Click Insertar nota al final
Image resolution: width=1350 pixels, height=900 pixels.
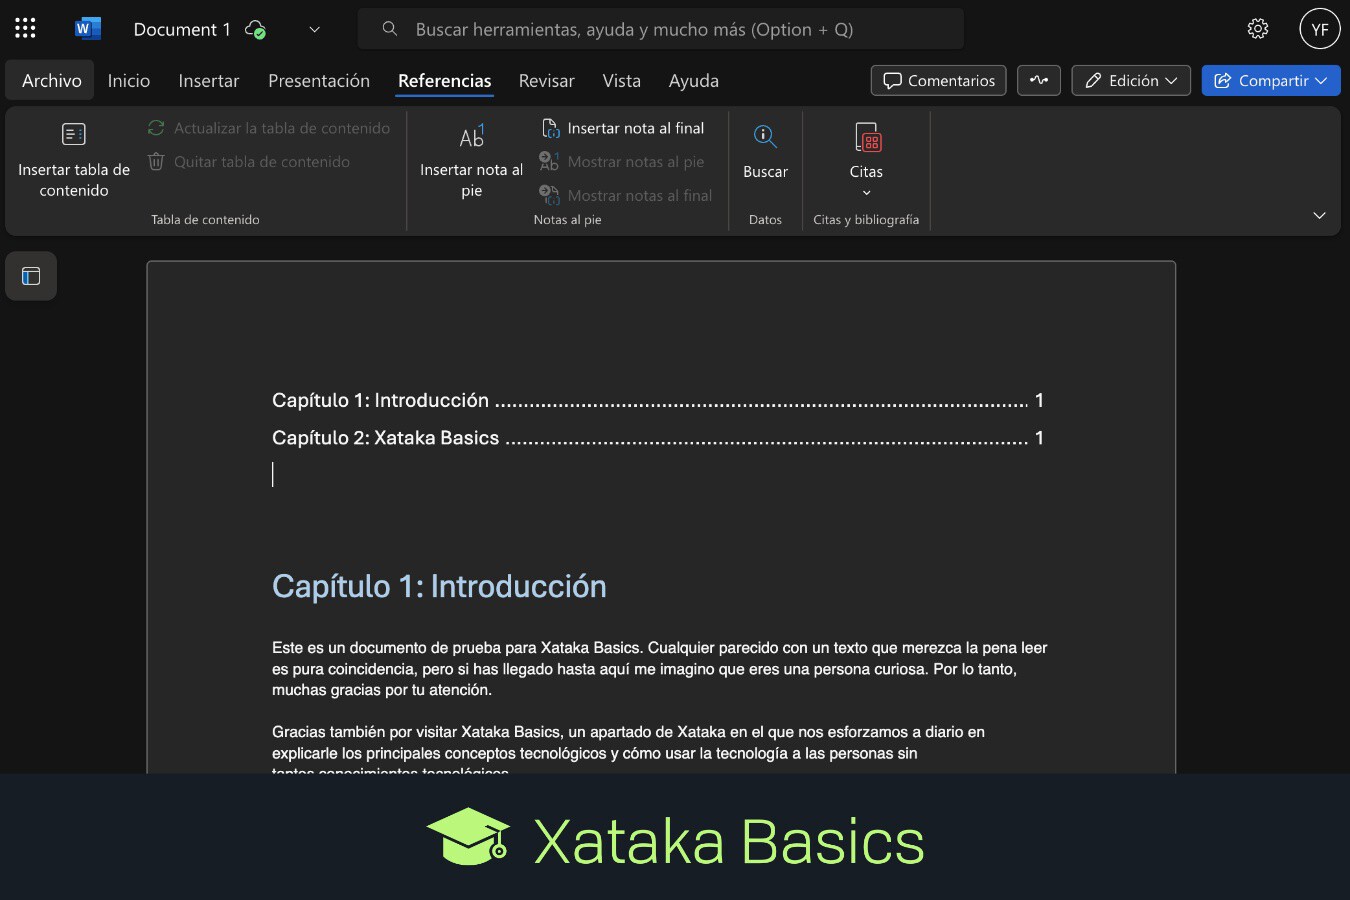(x=623, y=128)
